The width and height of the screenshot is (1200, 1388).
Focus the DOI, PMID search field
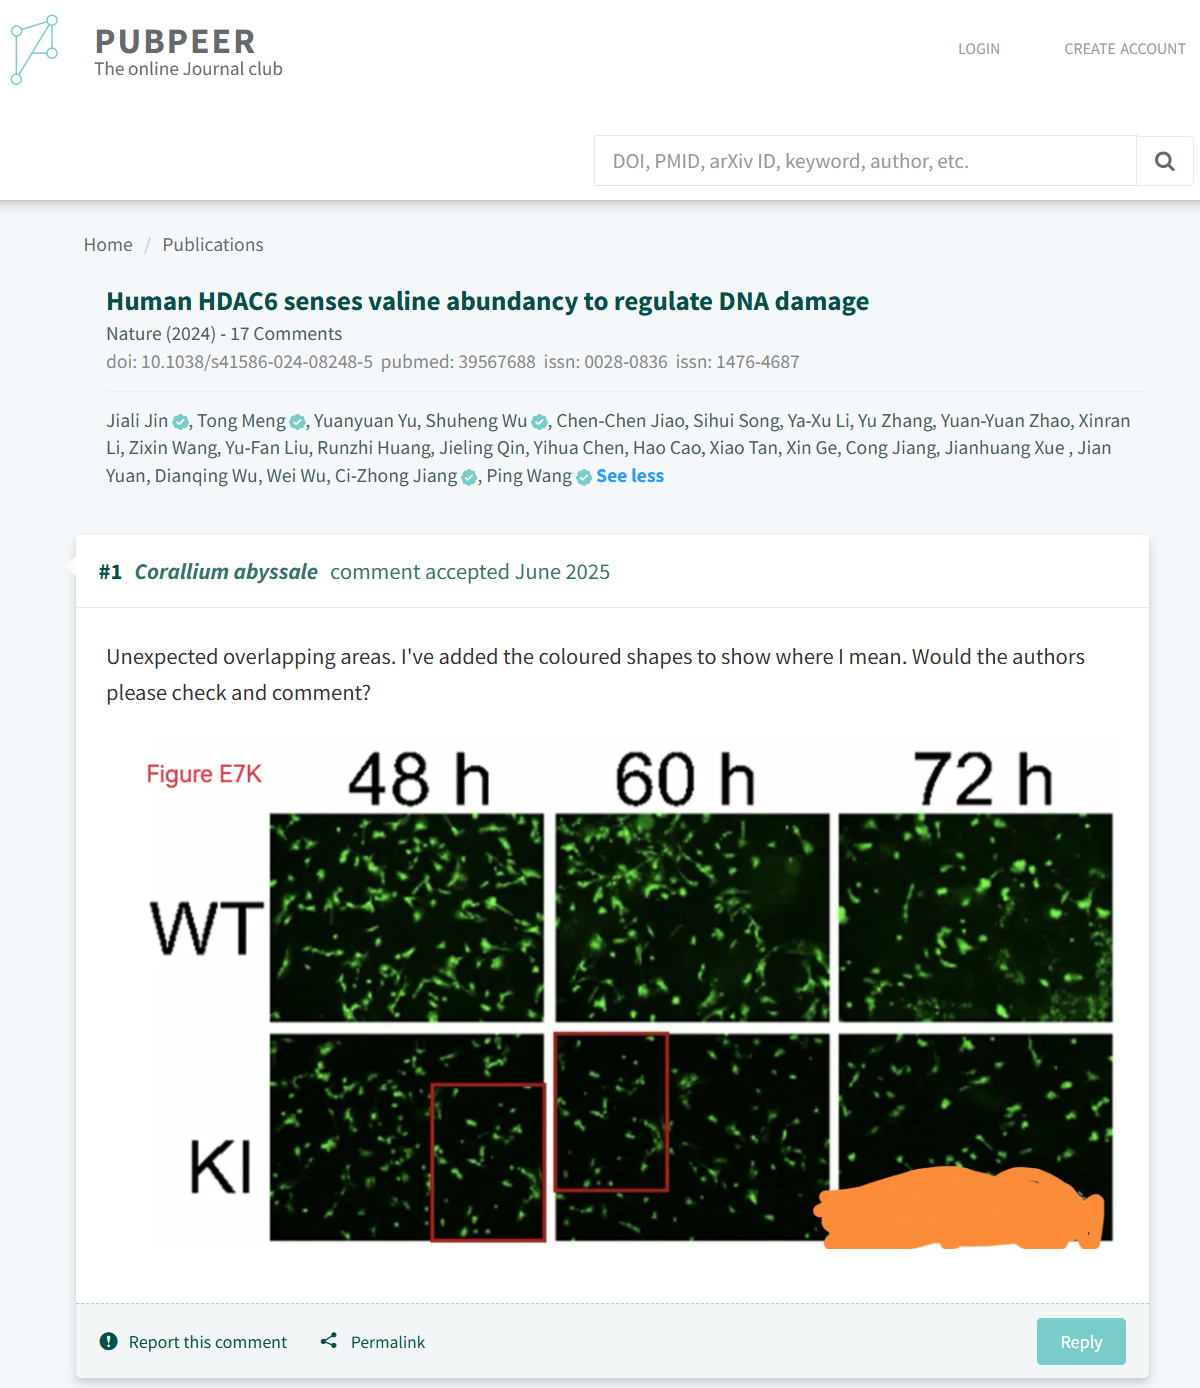865,161
